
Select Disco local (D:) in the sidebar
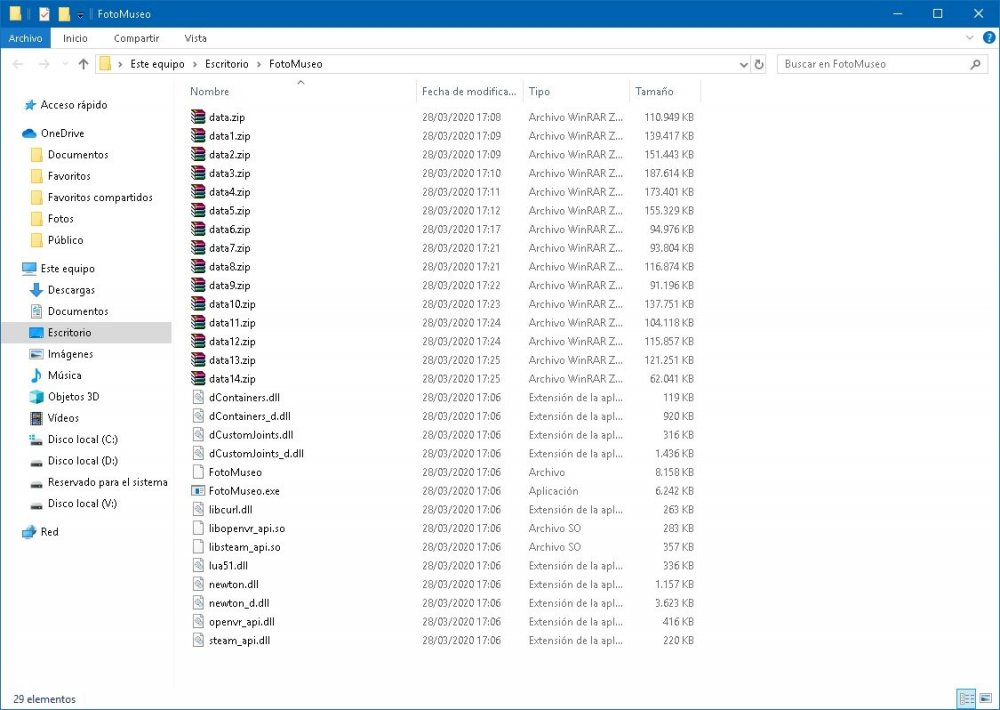coord(82,461)
